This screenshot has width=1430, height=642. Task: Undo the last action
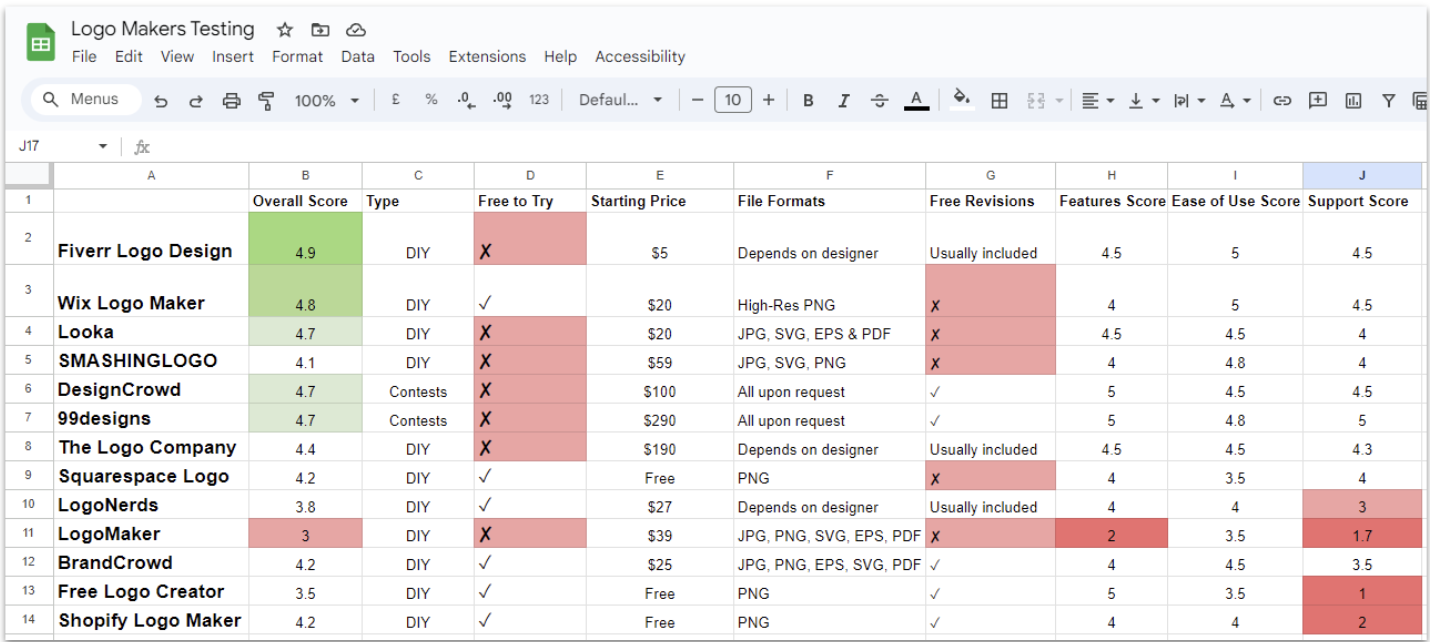(x=160, y=99)
